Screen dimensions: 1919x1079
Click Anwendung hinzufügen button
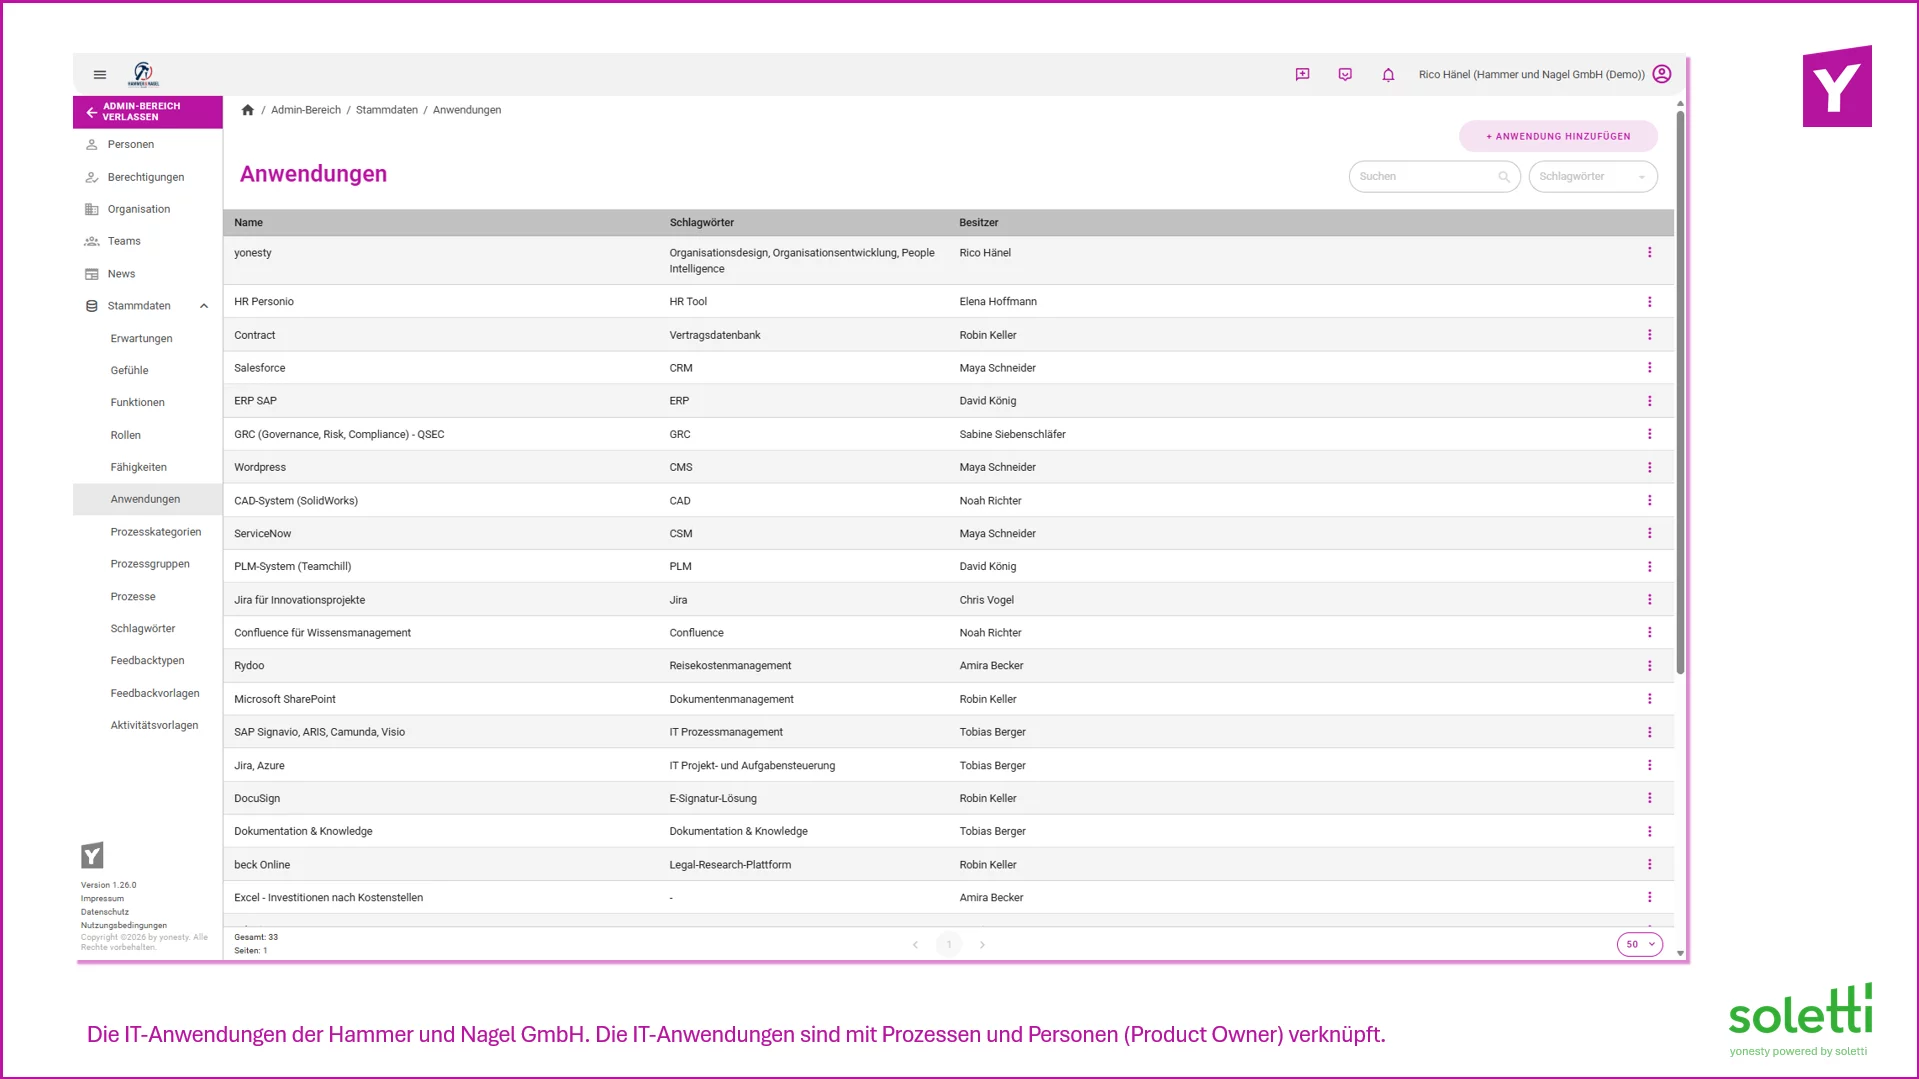[1558, 136]
